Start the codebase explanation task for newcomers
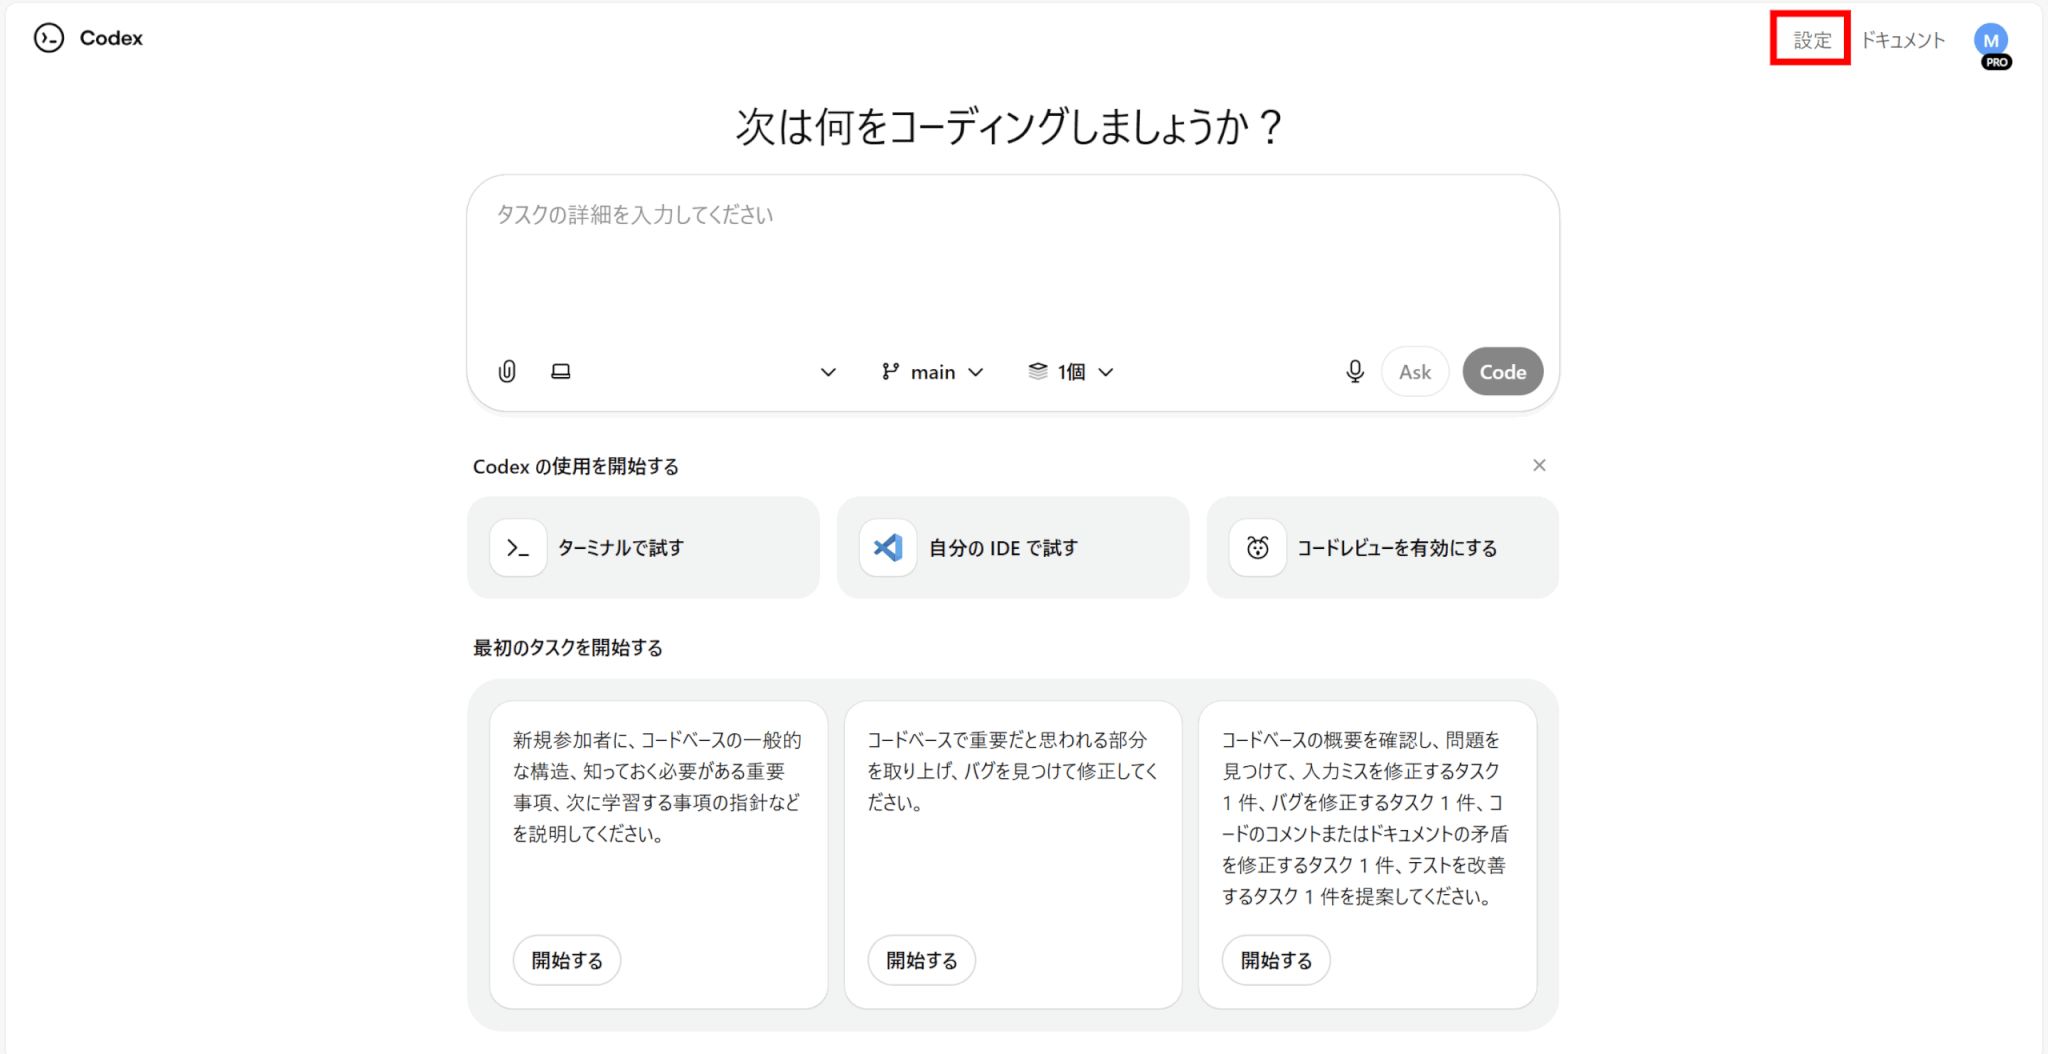 pyautogui.click(x=567, y=960)
